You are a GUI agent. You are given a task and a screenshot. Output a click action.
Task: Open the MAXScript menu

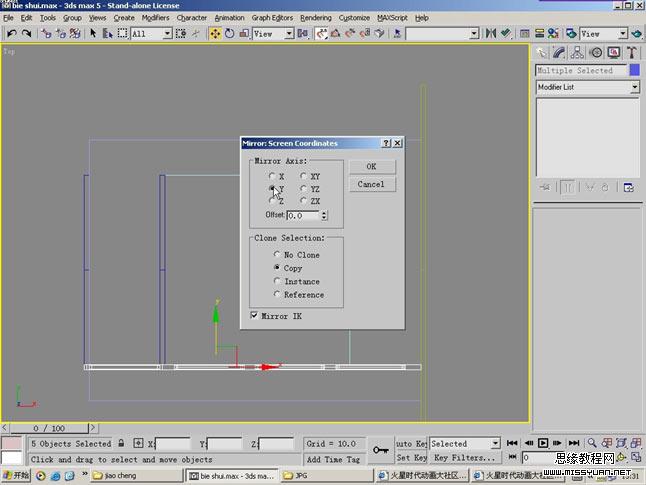392,18
